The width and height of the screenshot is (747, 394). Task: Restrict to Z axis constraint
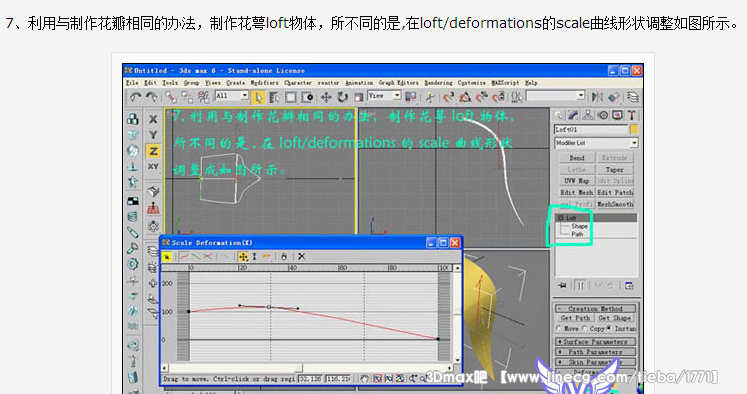coord(153,151)
